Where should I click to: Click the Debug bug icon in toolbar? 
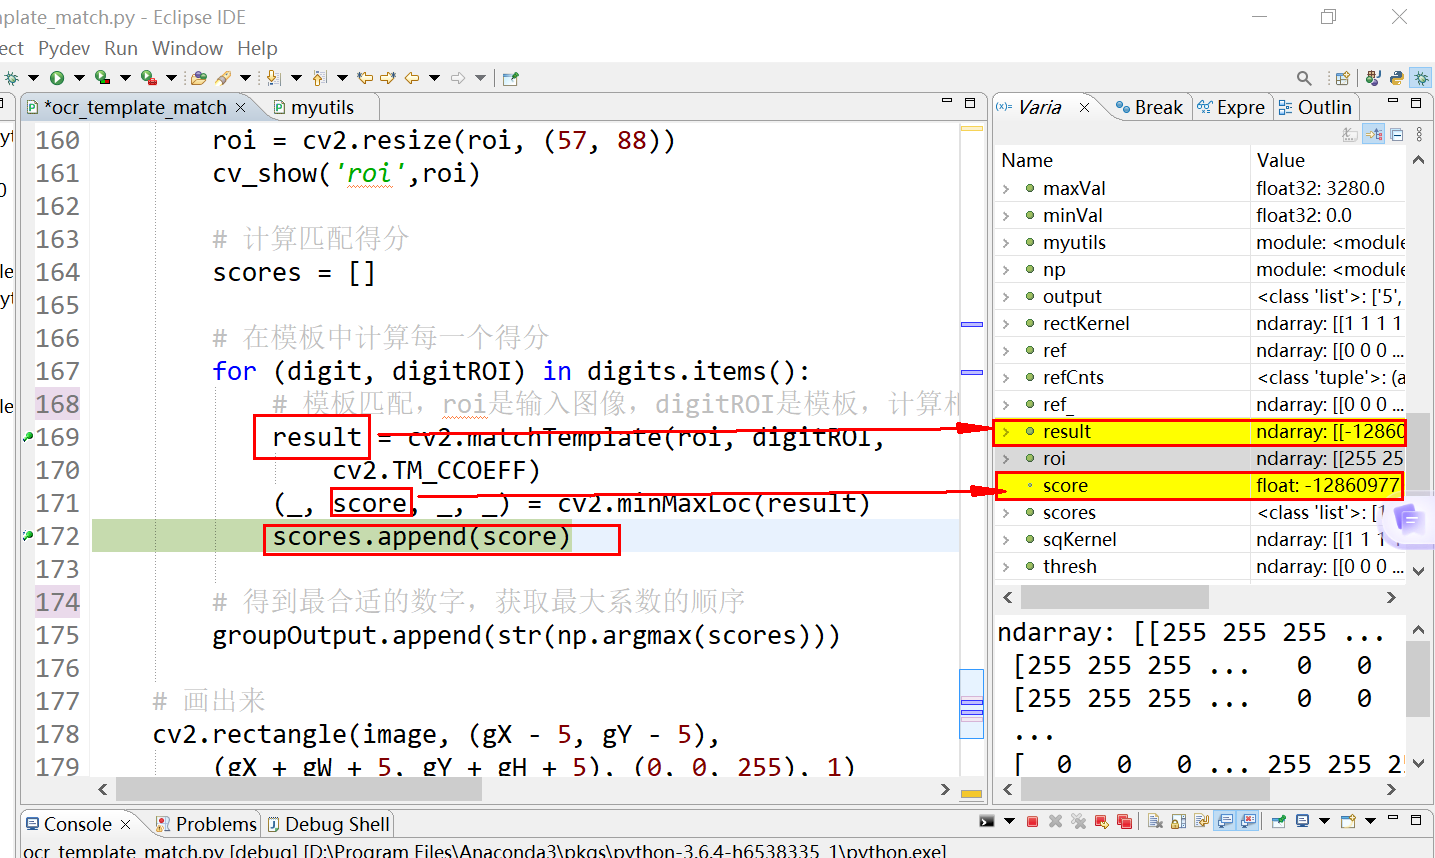coord(11,78)
